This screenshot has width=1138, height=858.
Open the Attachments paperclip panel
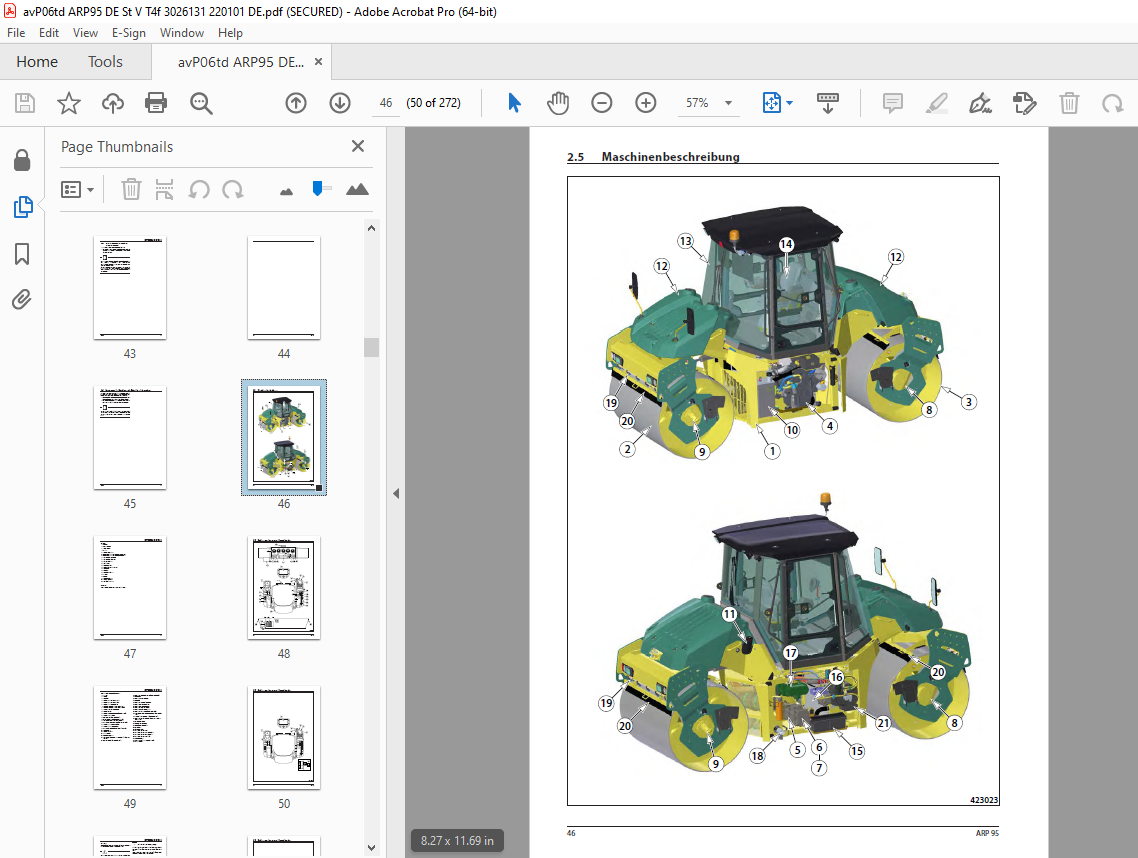22,299
